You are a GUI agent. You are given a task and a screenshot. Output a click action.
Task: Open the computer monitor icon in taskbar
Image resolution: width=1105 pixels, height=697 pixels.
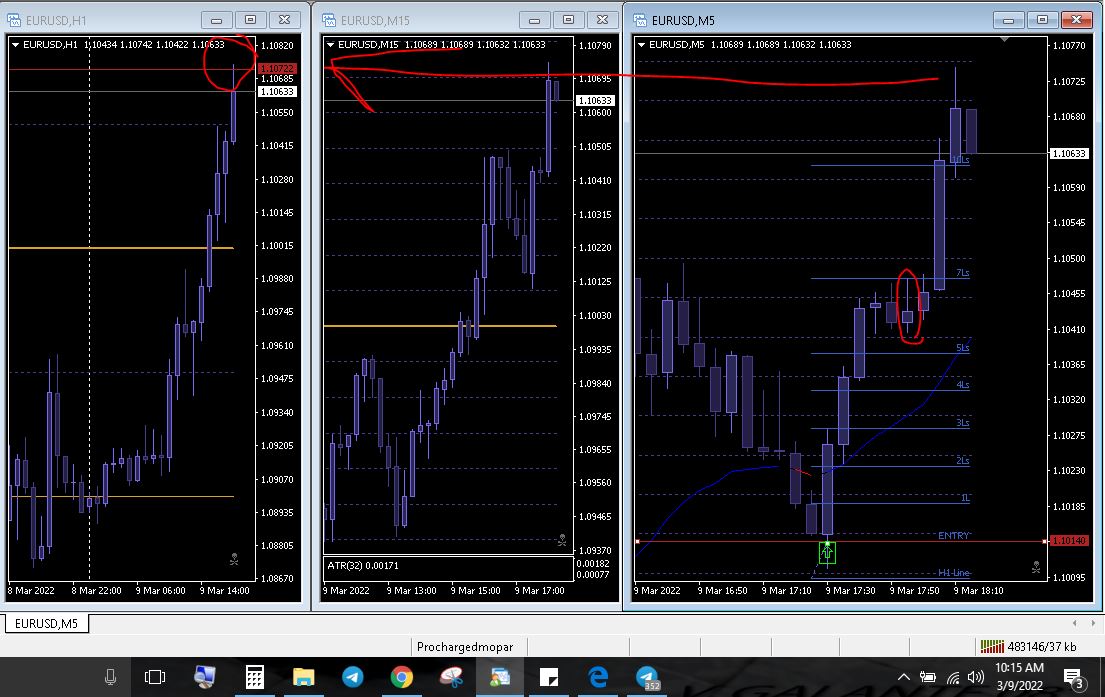(204, 677)
